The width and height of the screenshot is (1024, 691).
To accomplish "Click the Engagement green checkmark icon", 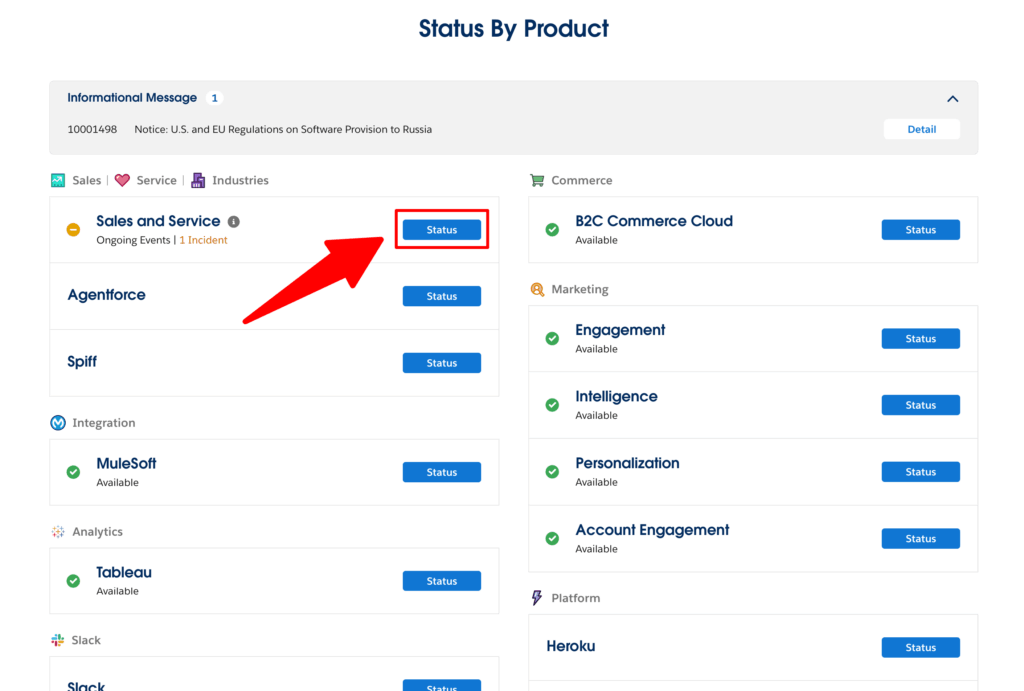I will 552,338.
